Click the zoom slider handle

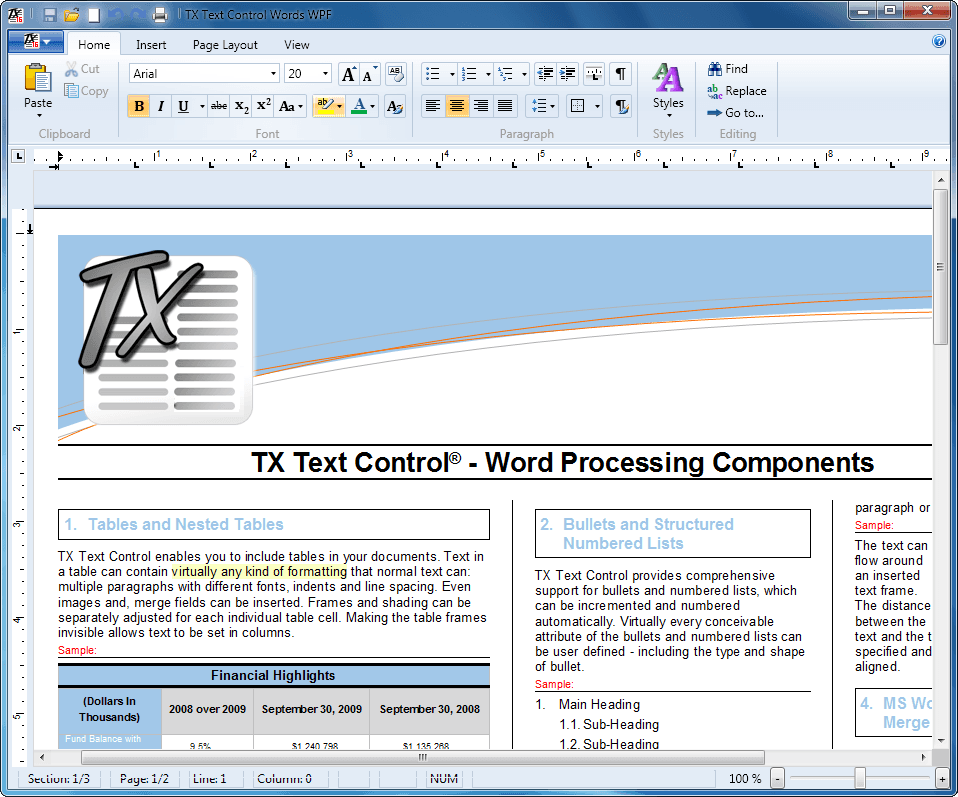860,778
